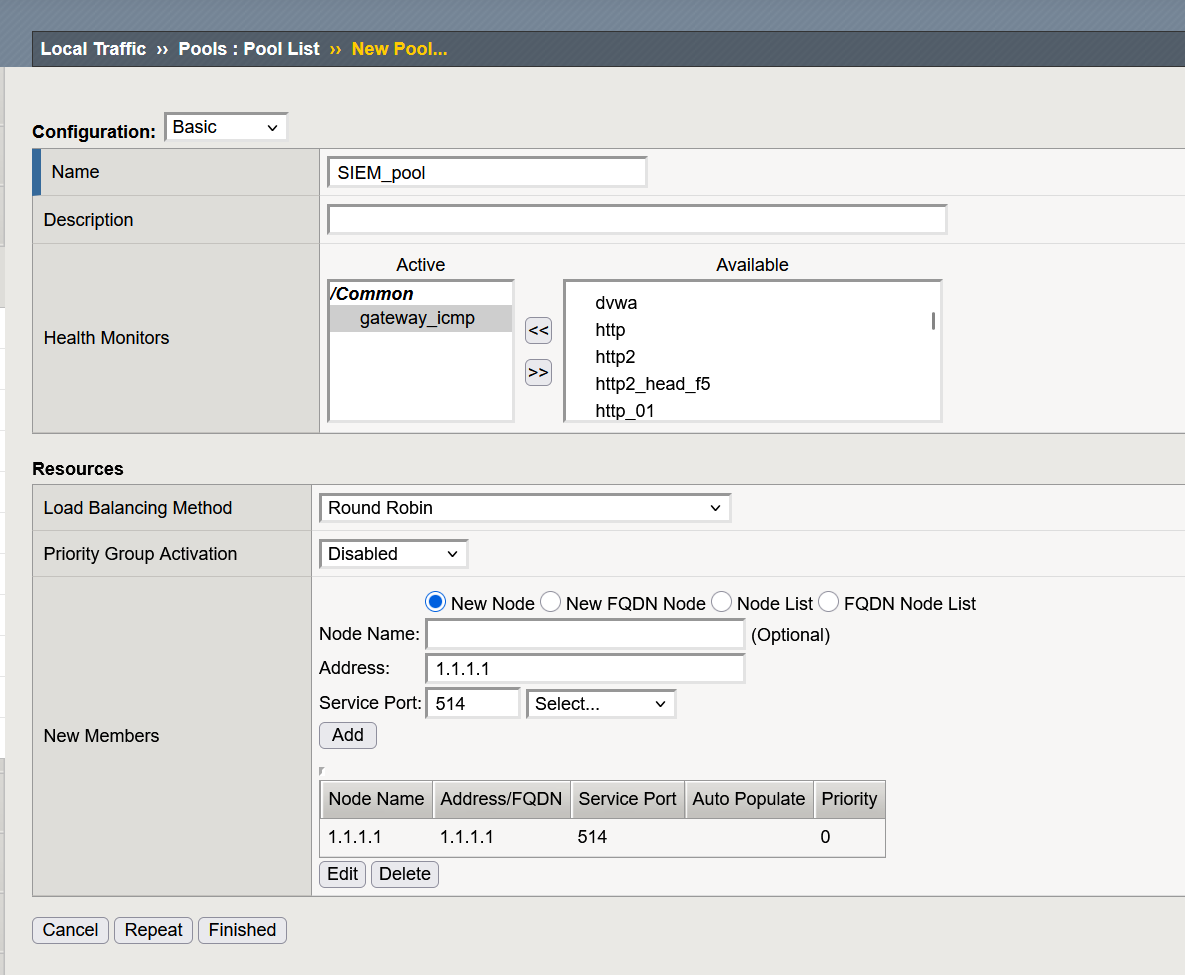Click the Available monitors list scrollbar

point(933,321)
